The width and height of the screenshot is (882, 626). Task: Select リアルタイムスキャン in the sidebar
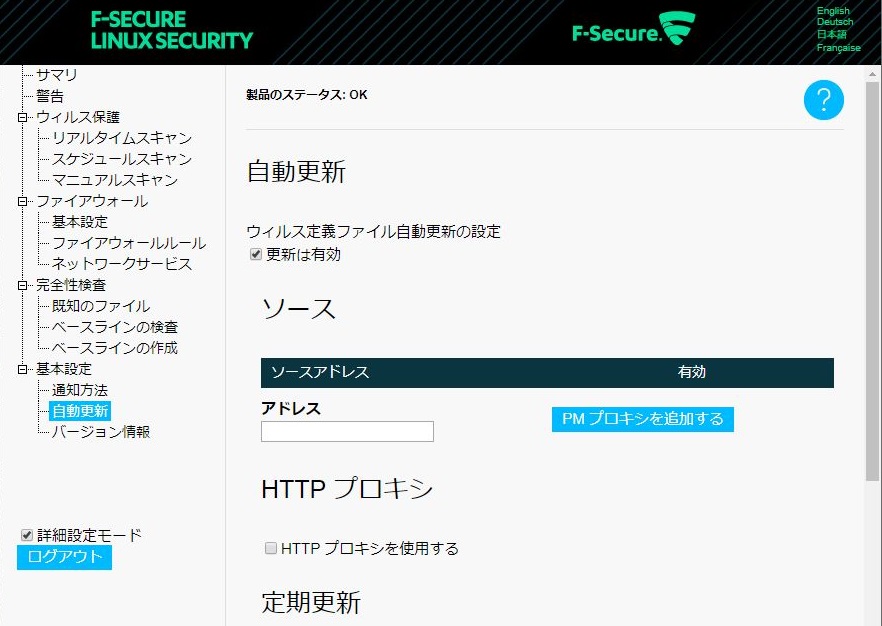(x=122, y=138)
